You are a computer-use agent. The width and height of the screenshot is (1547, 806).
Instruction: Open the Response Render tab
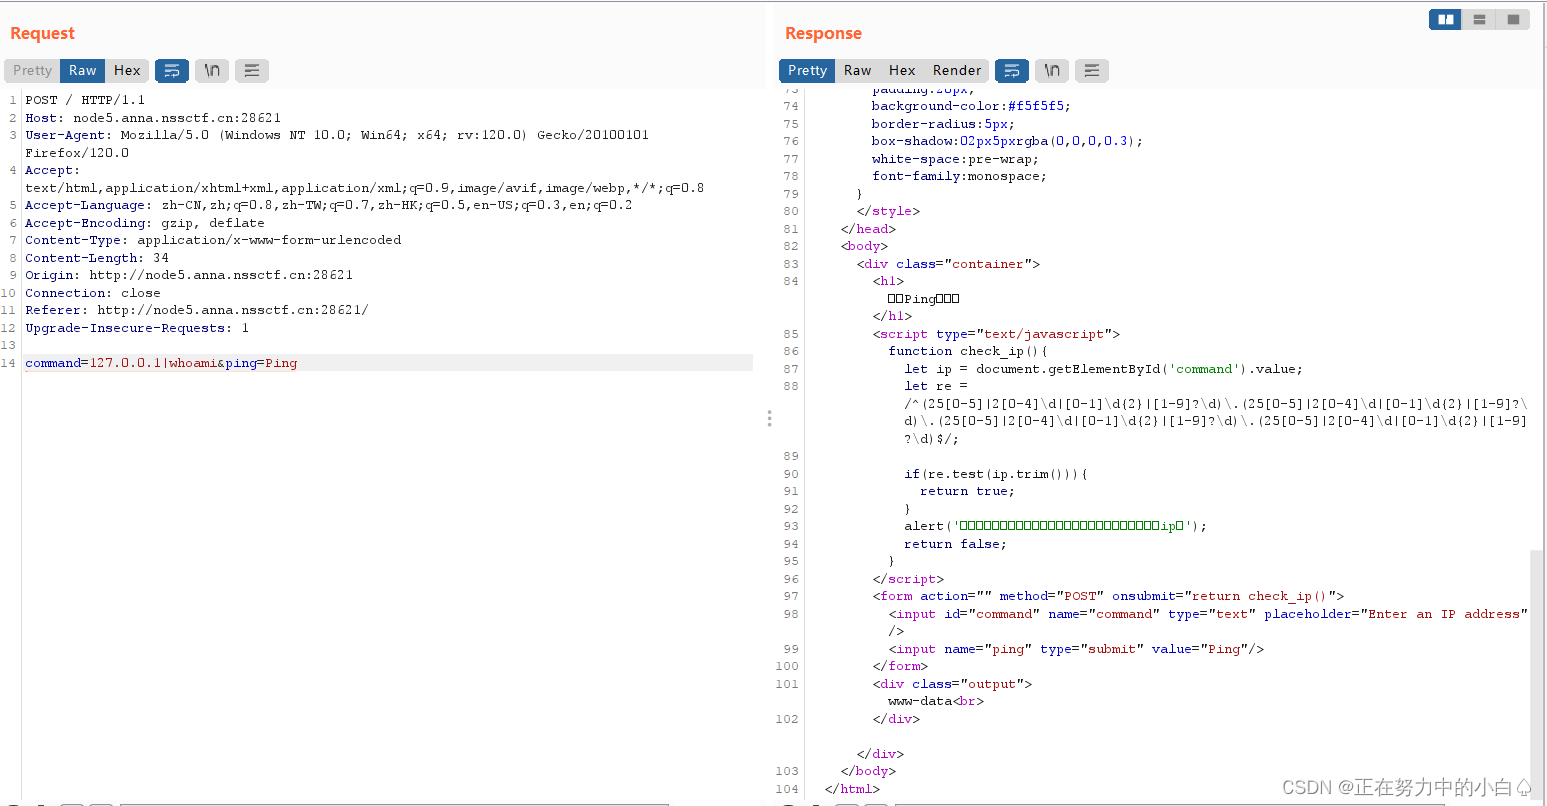(x=957, y=70)
